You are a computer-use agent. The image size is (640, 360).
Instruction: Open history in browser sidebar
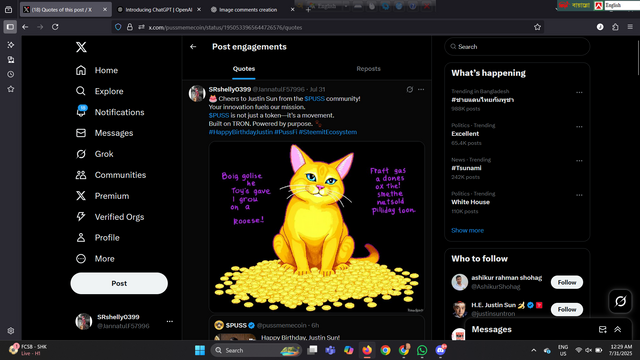11,74
